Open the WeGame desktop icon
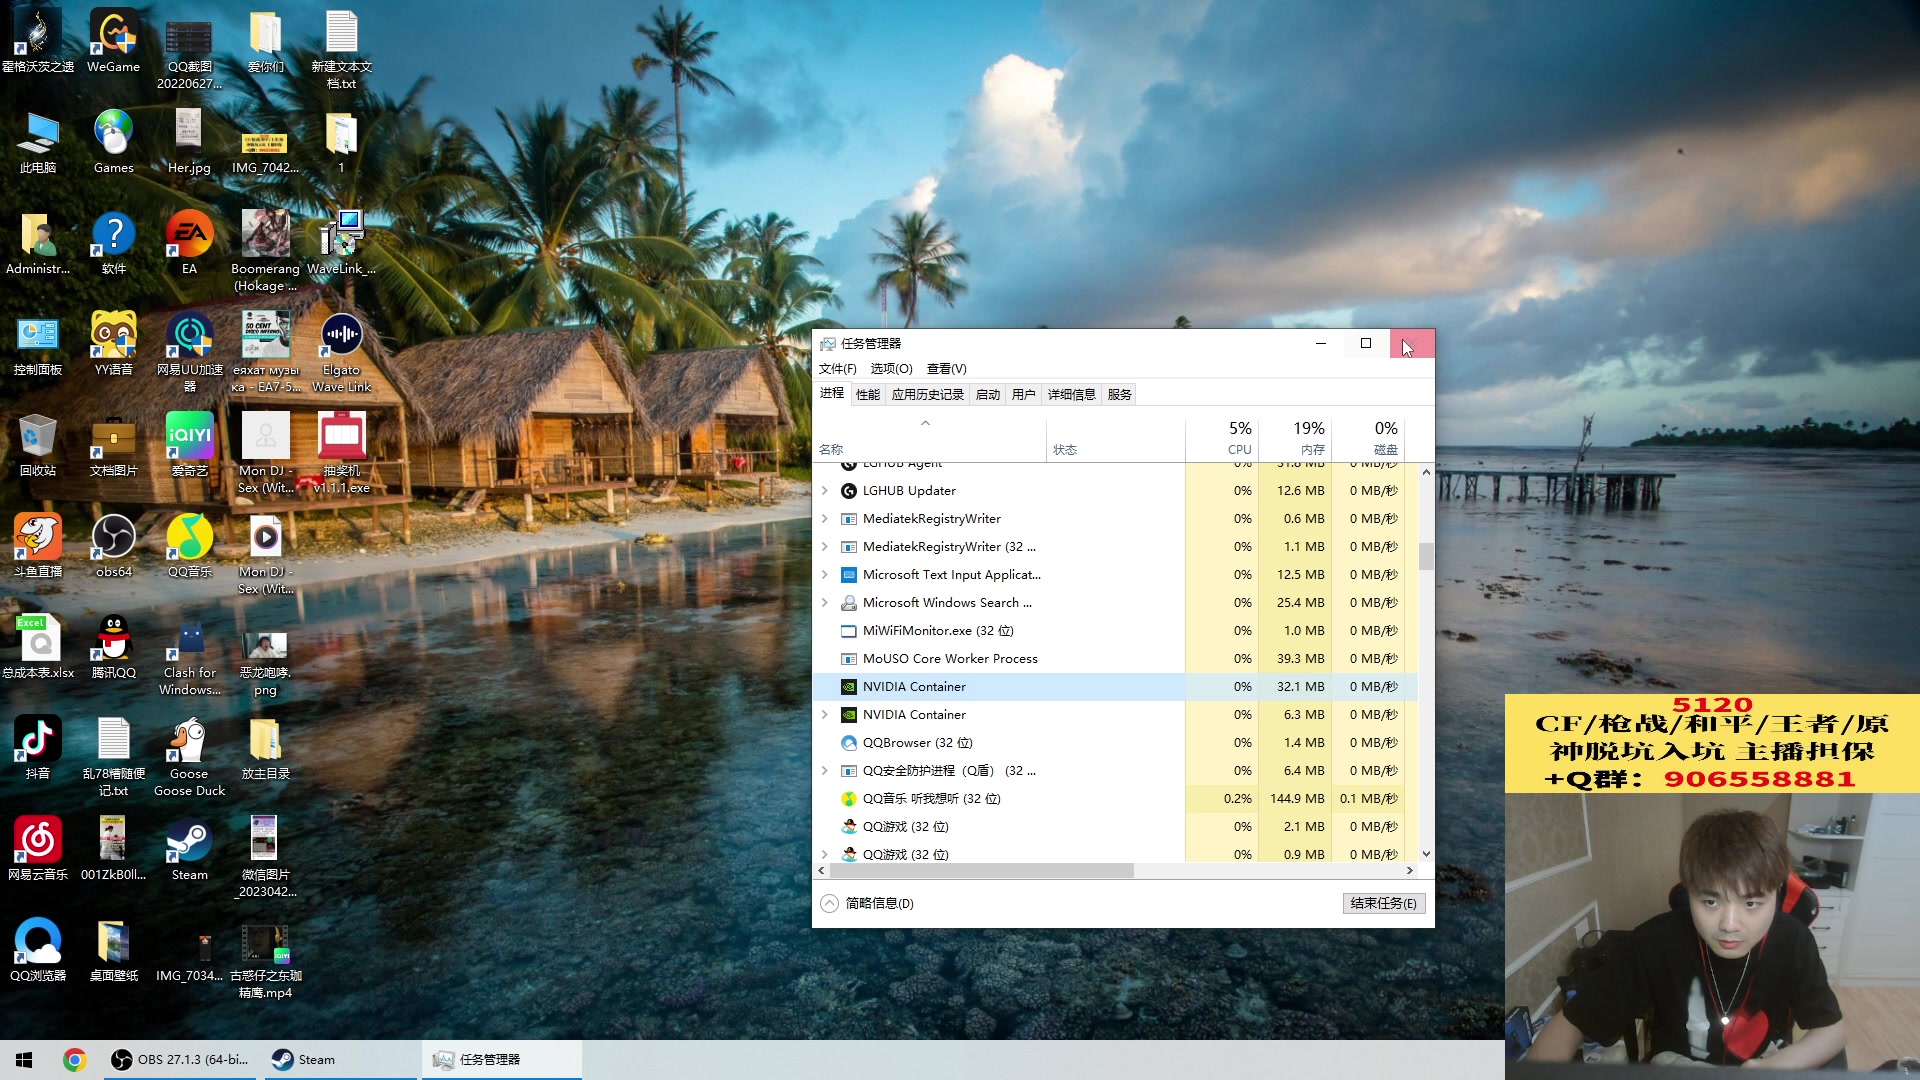Screen dimensions: 1920x1080 point(113,41)
